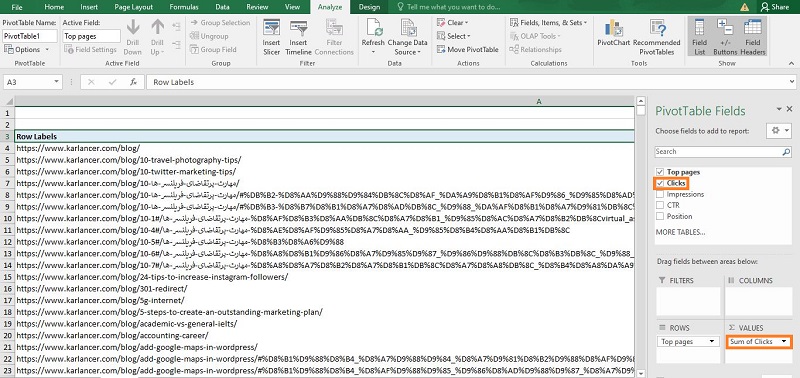Open the PivotTable Options dropdown

[27, 49]
